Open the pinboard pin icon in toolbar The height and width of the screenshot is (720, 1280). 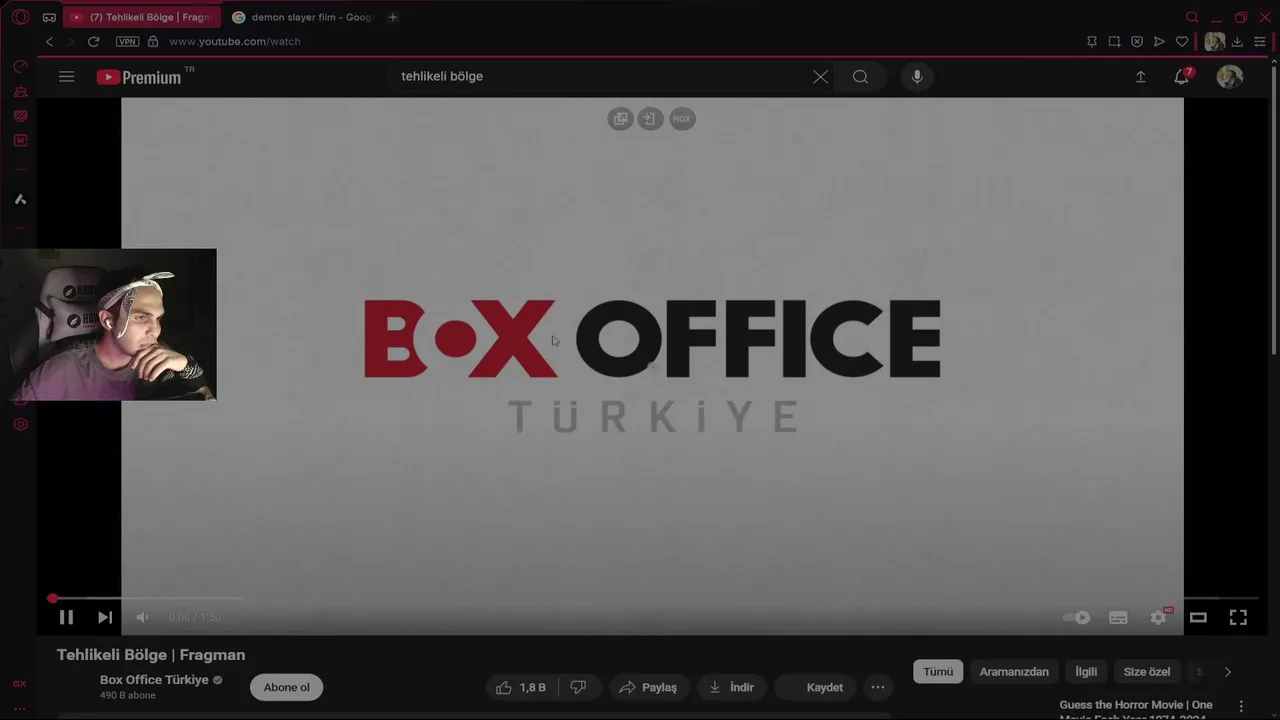pyautogui.click(x=1092, y=41)
